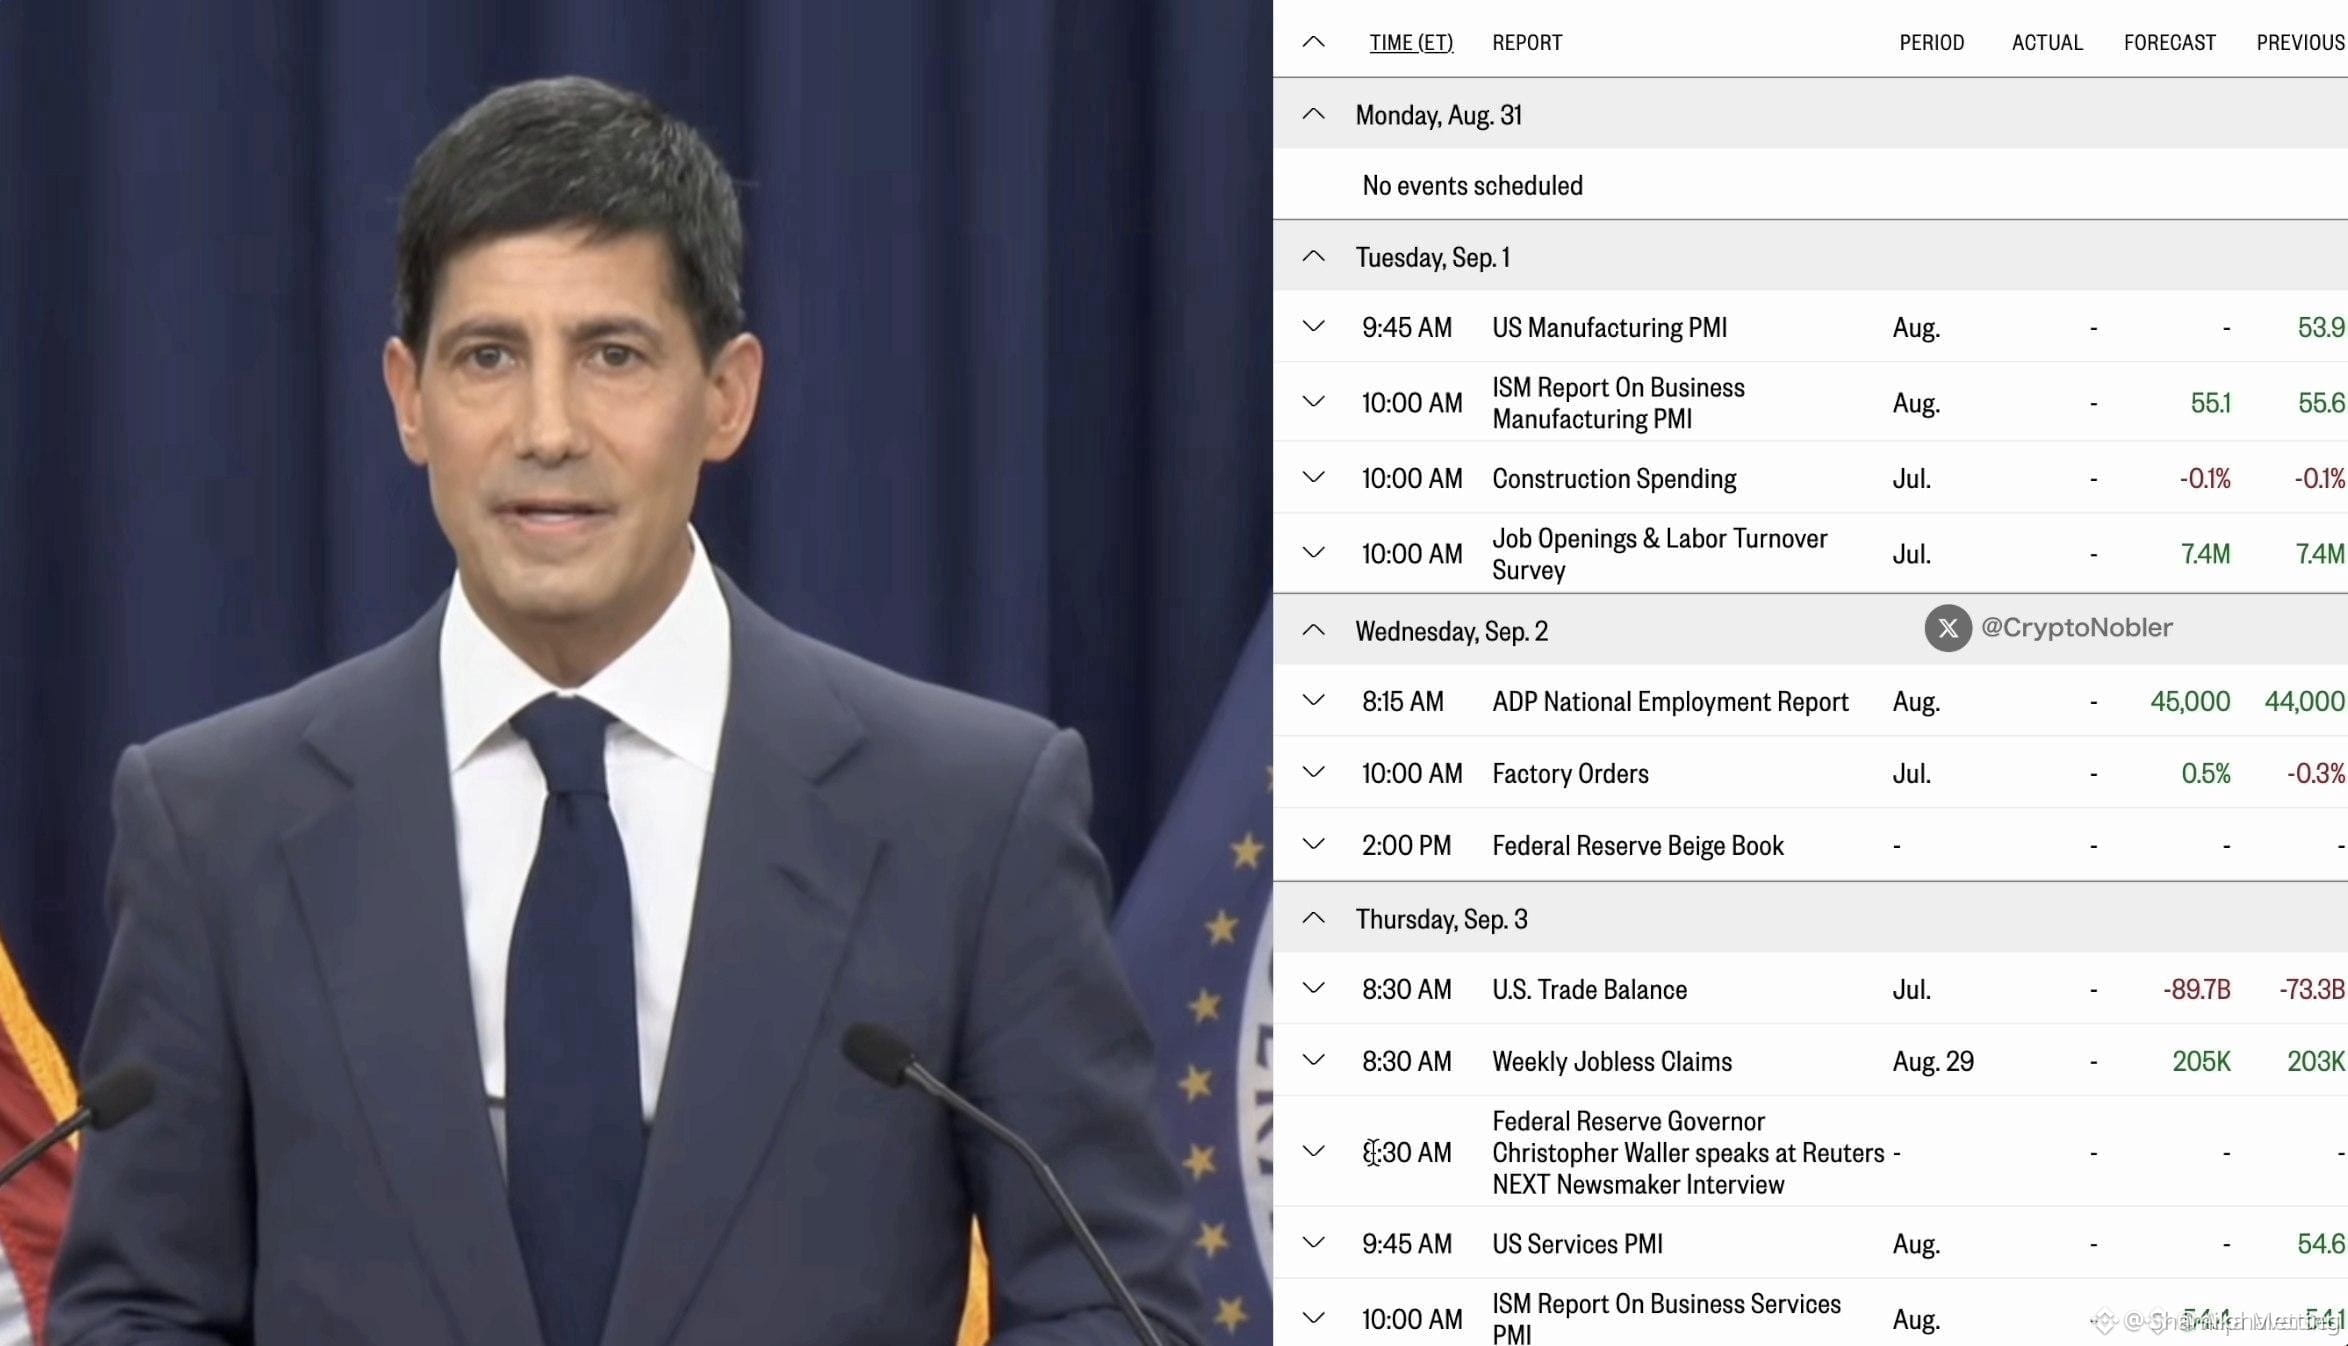The height and width of the screenshot is (1346, 2348).
Task: Expand the Weekly Jobless Claims row
Action: [x=1313, y=1060]
